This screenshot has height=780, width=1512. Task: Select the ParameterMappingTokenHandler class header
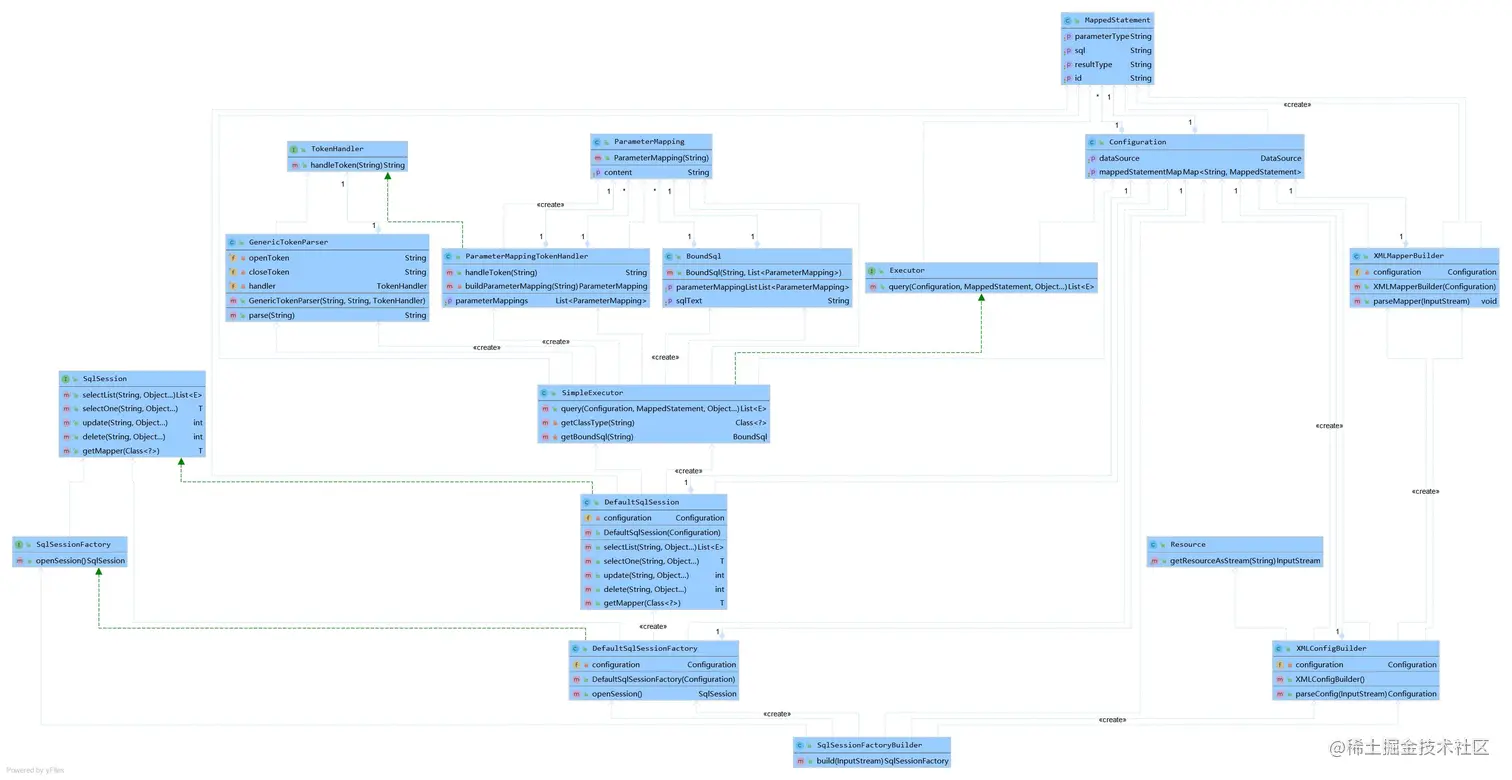click(x=545, y=256)
